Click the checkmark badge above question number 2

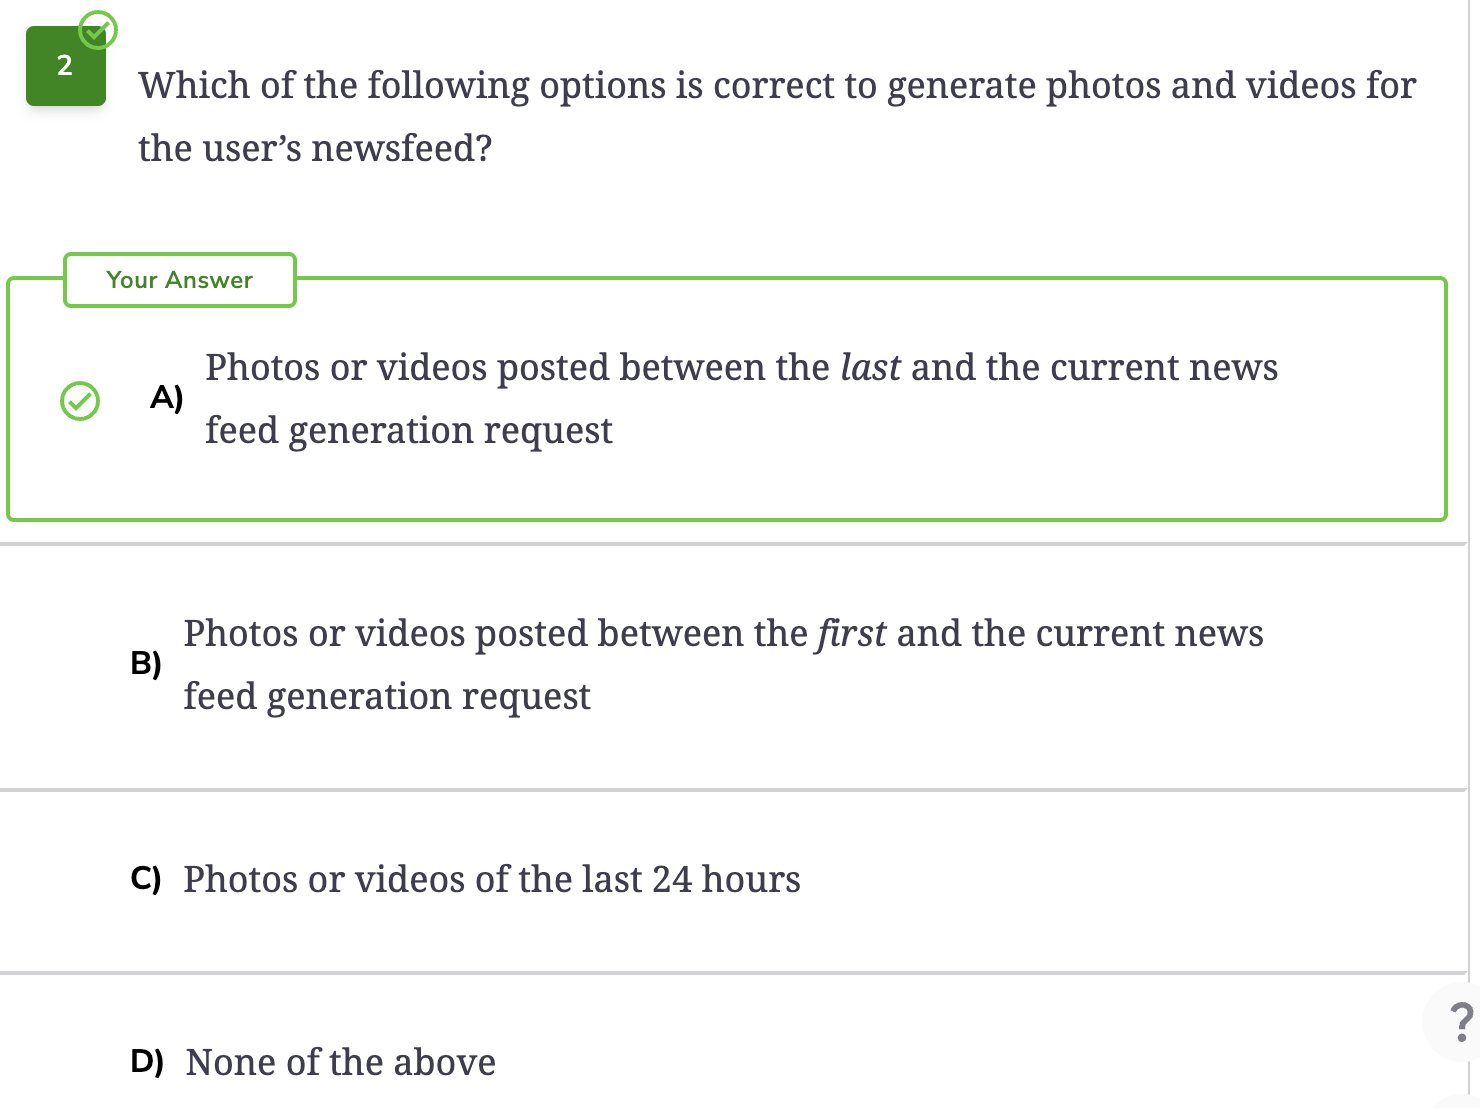[97, 30]
